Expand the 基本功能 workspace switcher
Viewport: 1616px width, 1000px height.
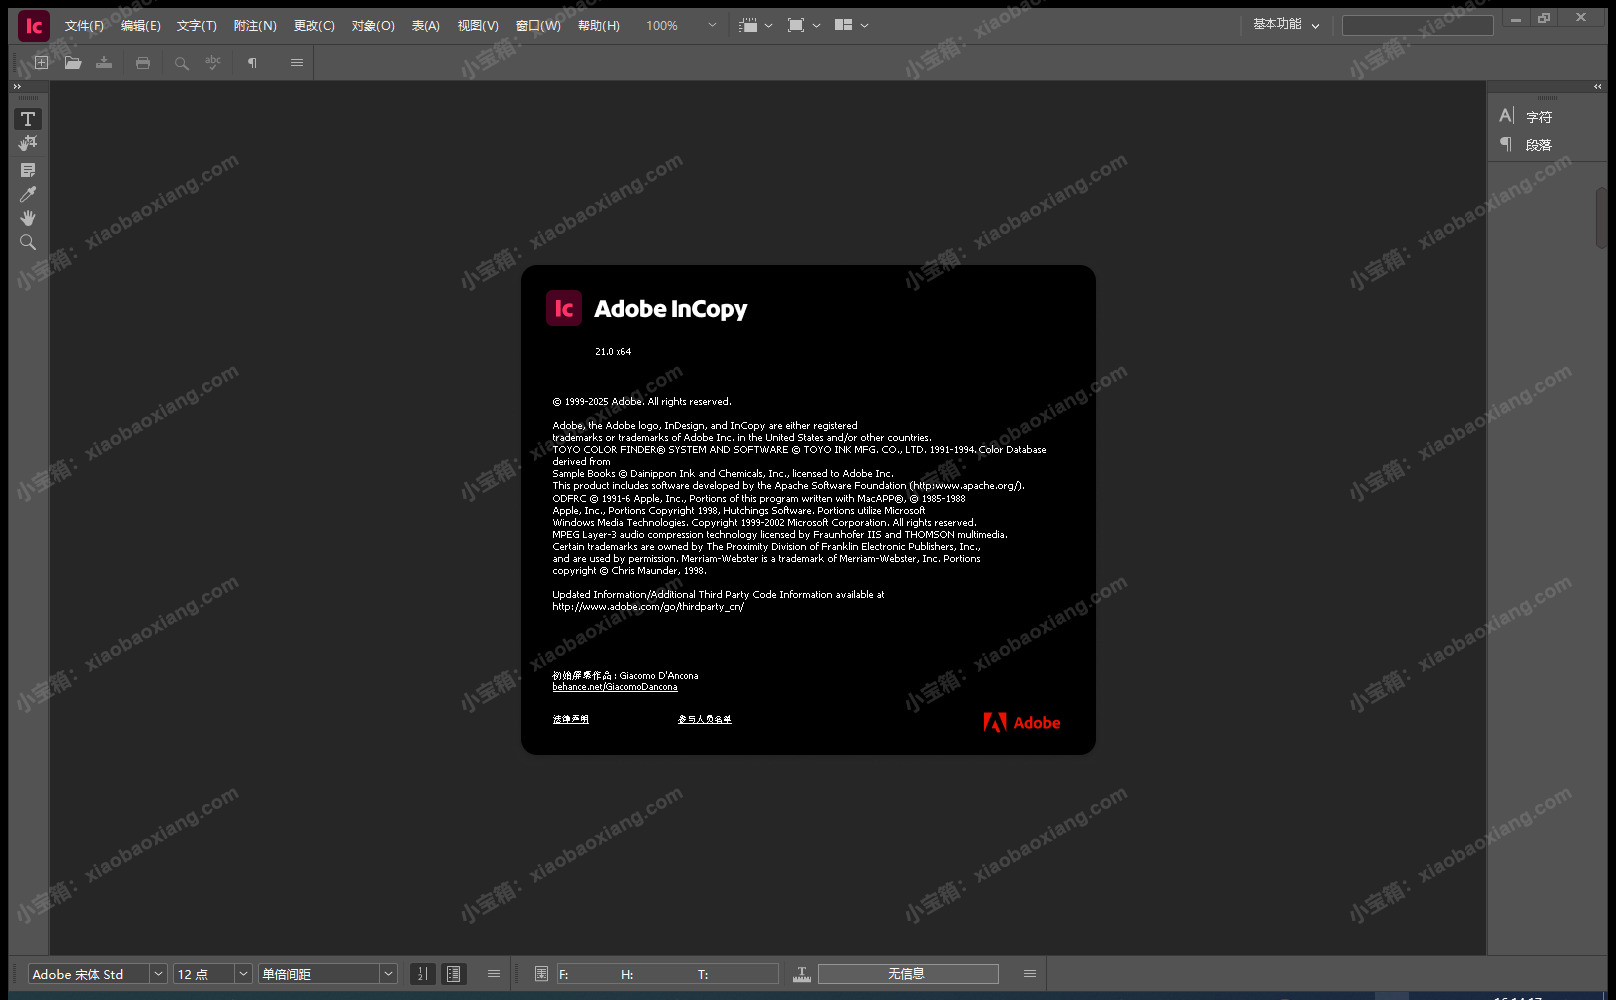pos(1286,25)
